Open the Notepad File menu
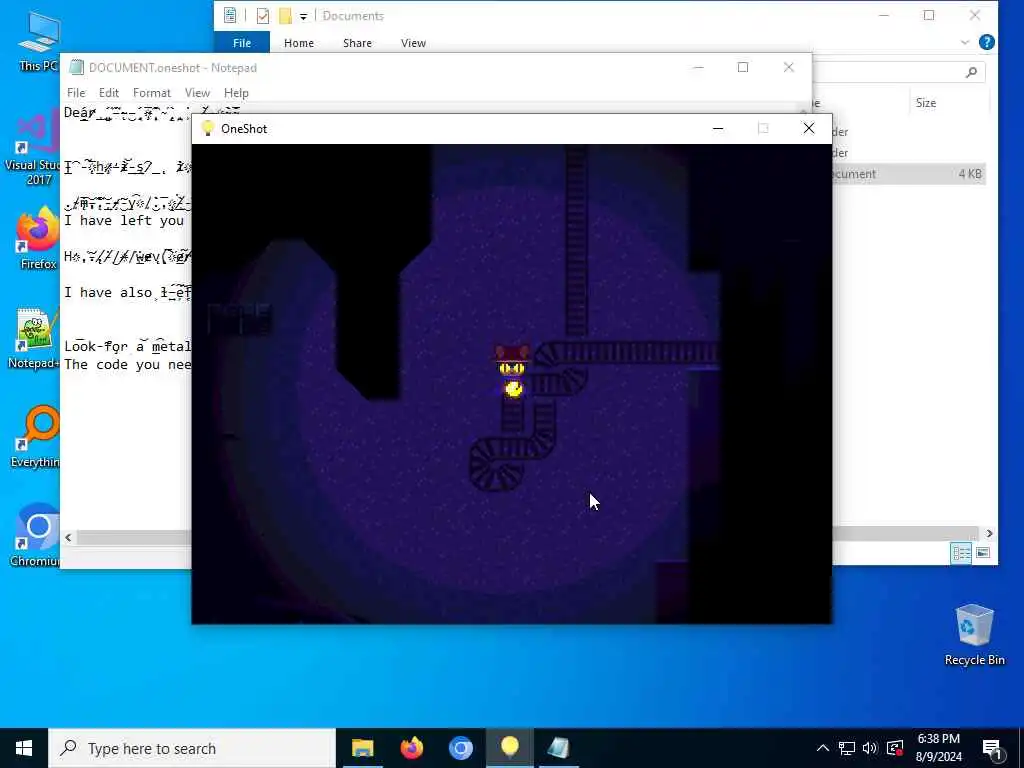The height and width of the screenshot is (768, 1024). tap(76, 93)
